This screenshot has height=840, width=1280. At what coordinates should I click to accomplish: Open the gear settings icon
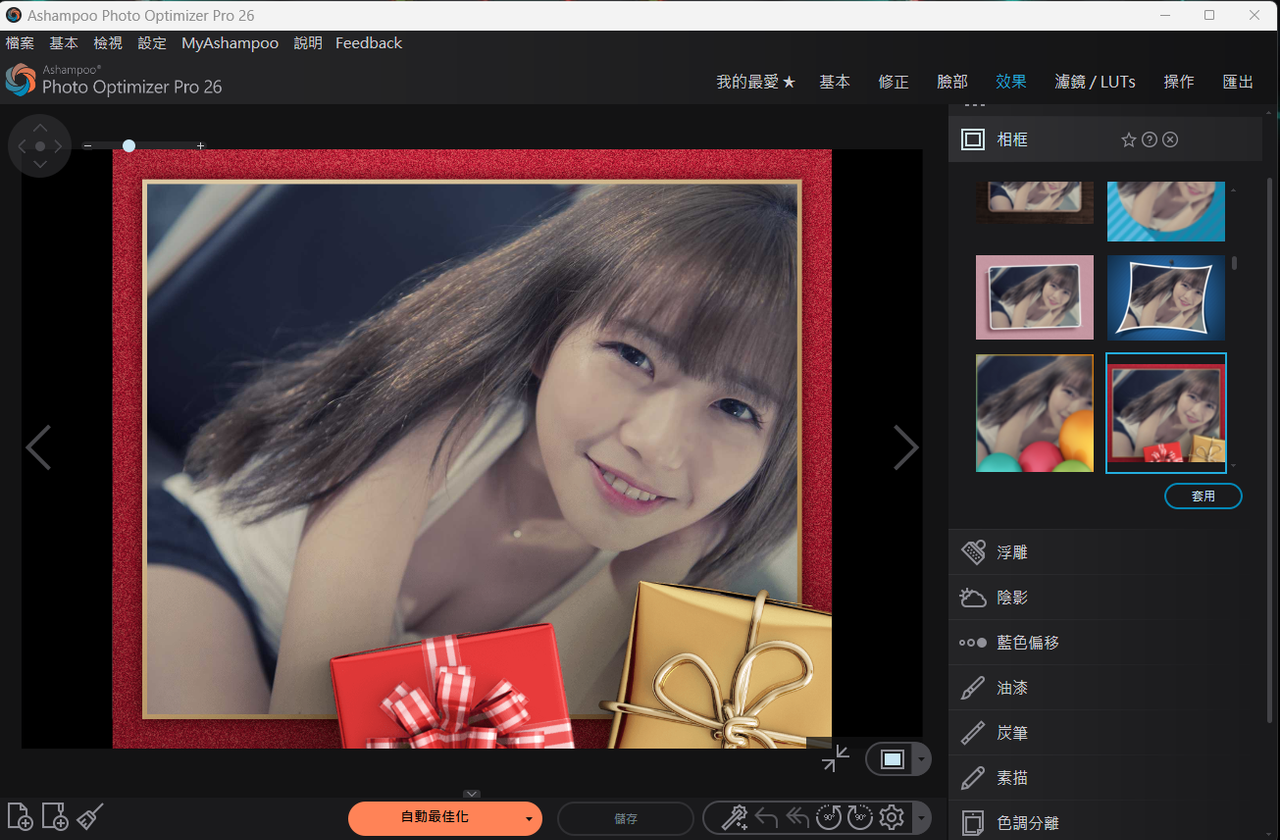(x=891, y=817)
